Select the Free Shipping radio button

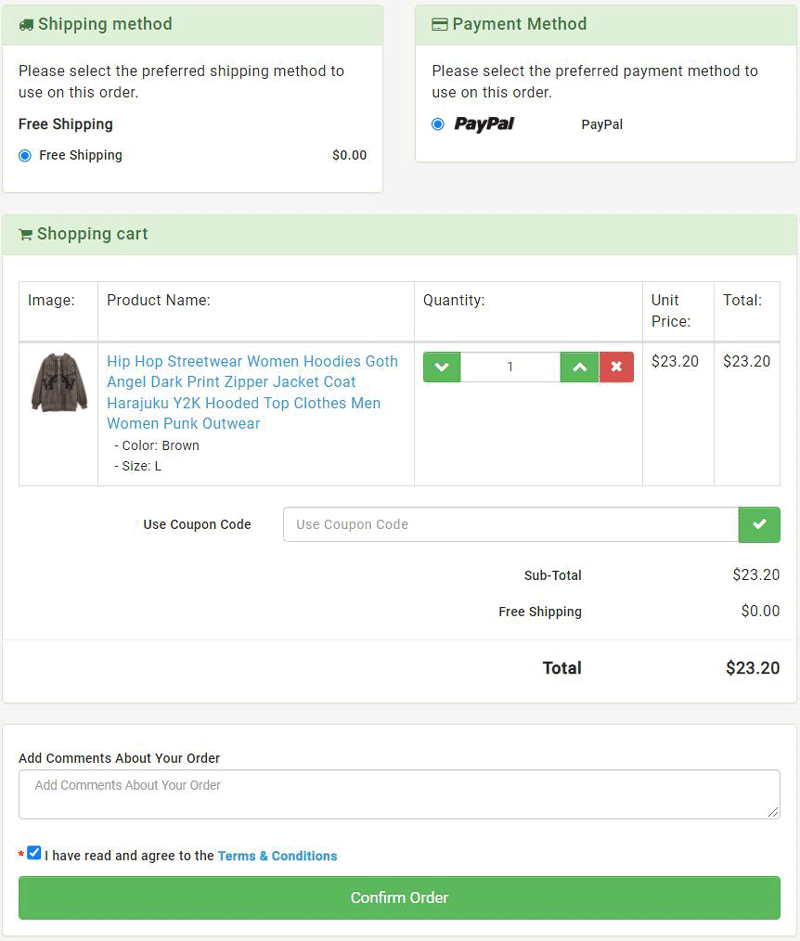pos(25,156)
